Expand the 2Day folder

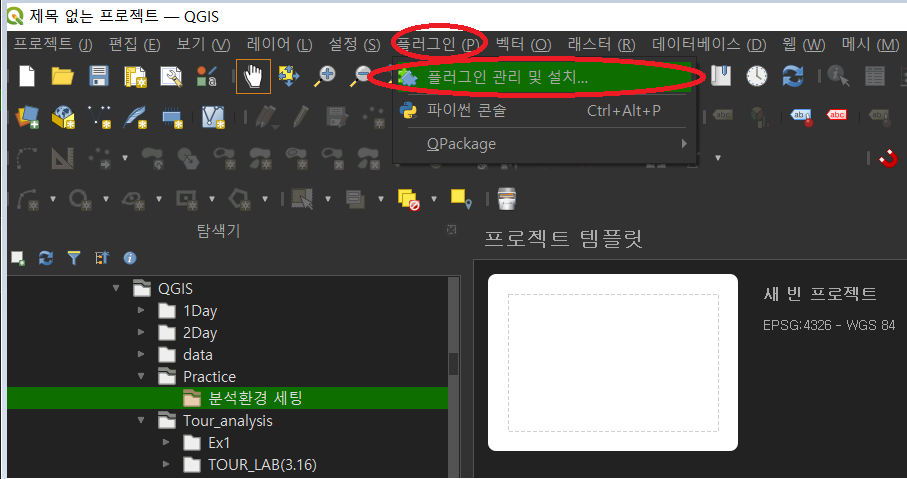(x=141, y=332)
